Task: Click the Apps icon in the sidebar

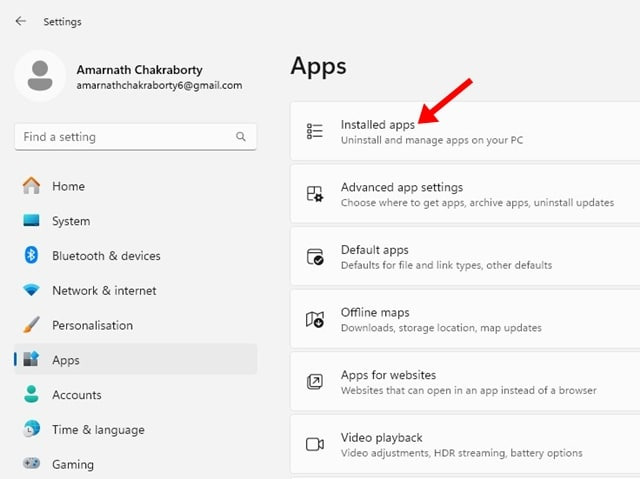Action: pyautogui.click(x=31, y=359)
